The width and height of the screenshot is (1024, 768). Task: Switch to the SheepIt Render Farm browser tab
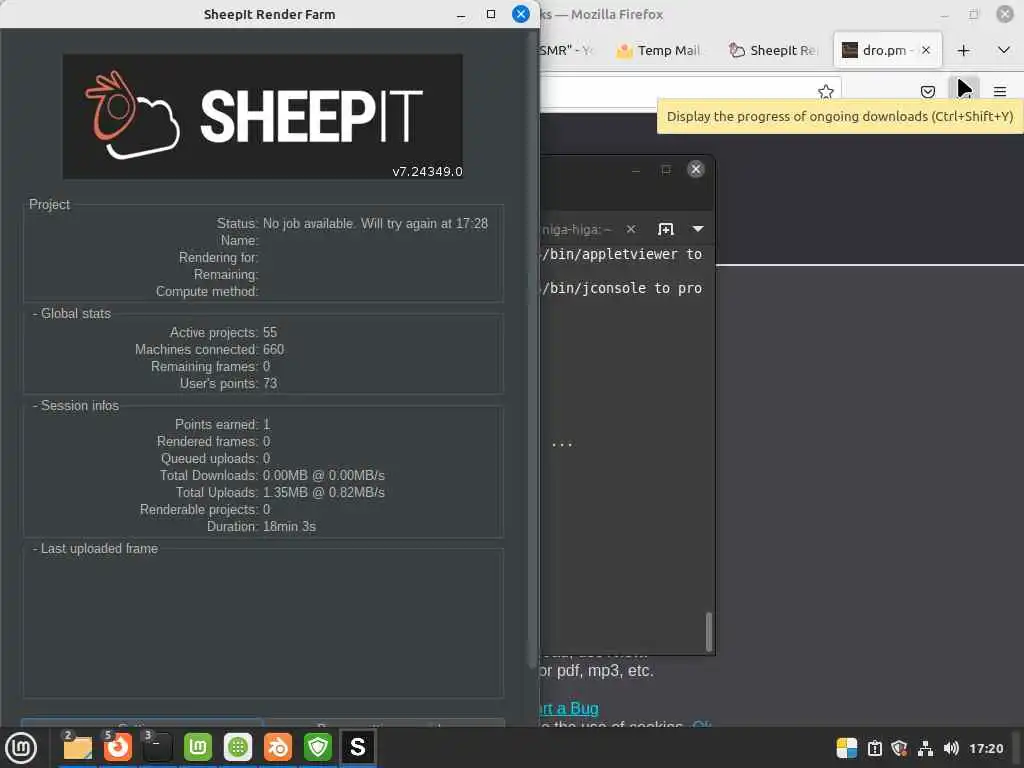pyautogui.click(x=774, y=50)
